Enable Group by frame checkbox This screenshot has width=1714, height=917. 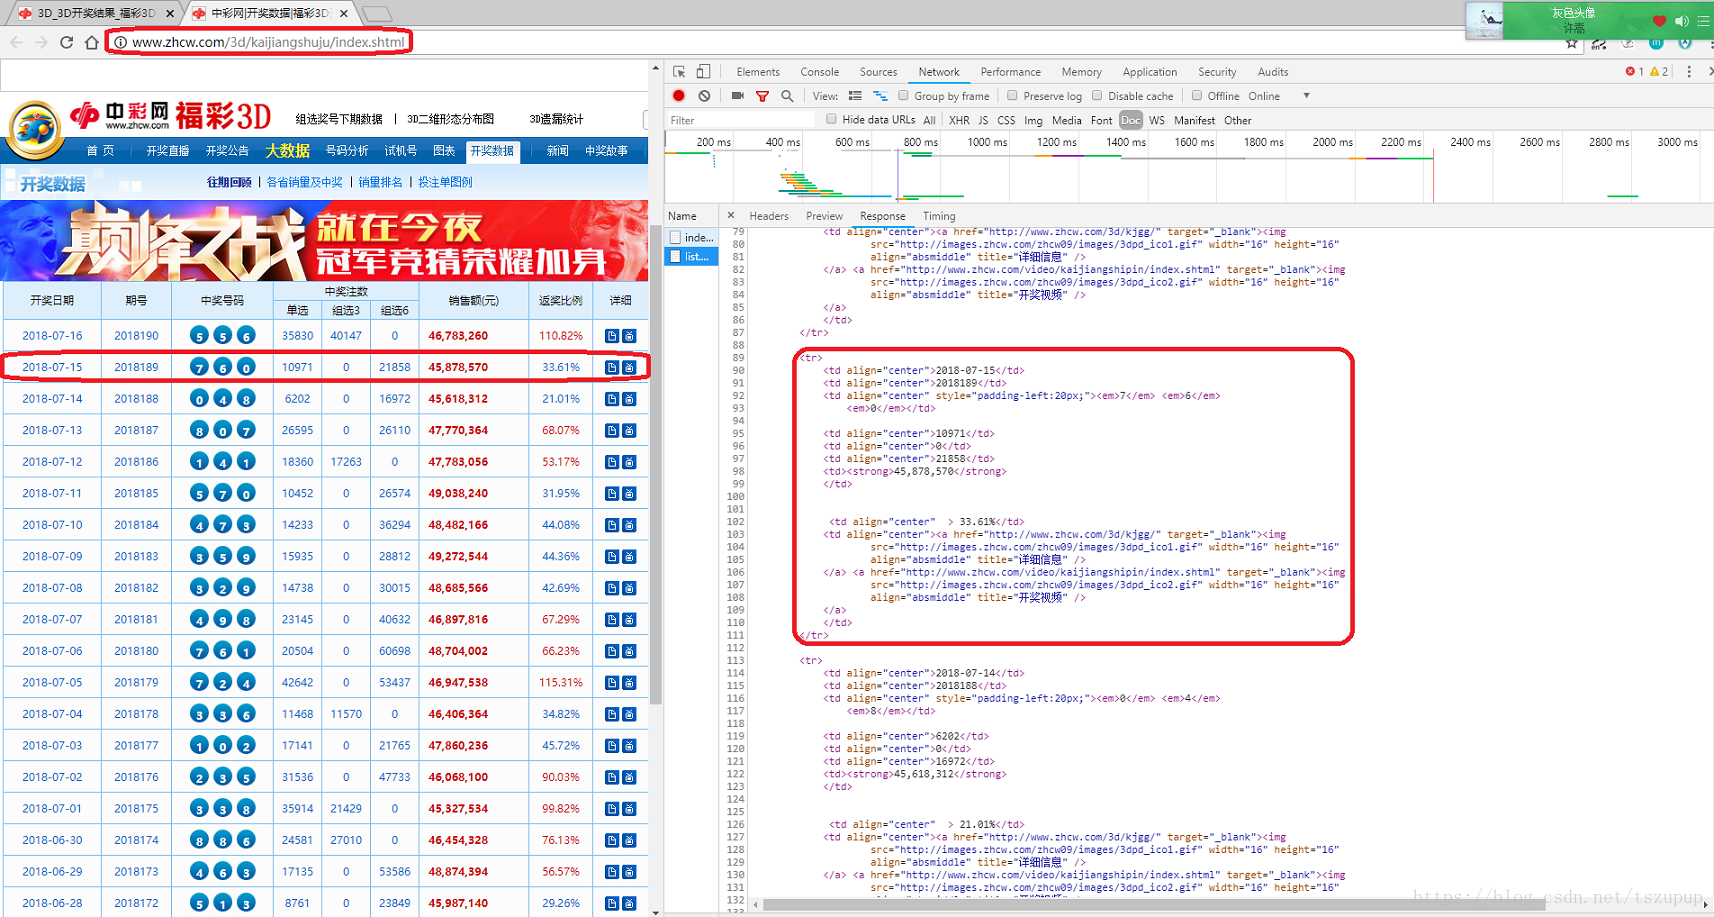(x=903, y=96)
